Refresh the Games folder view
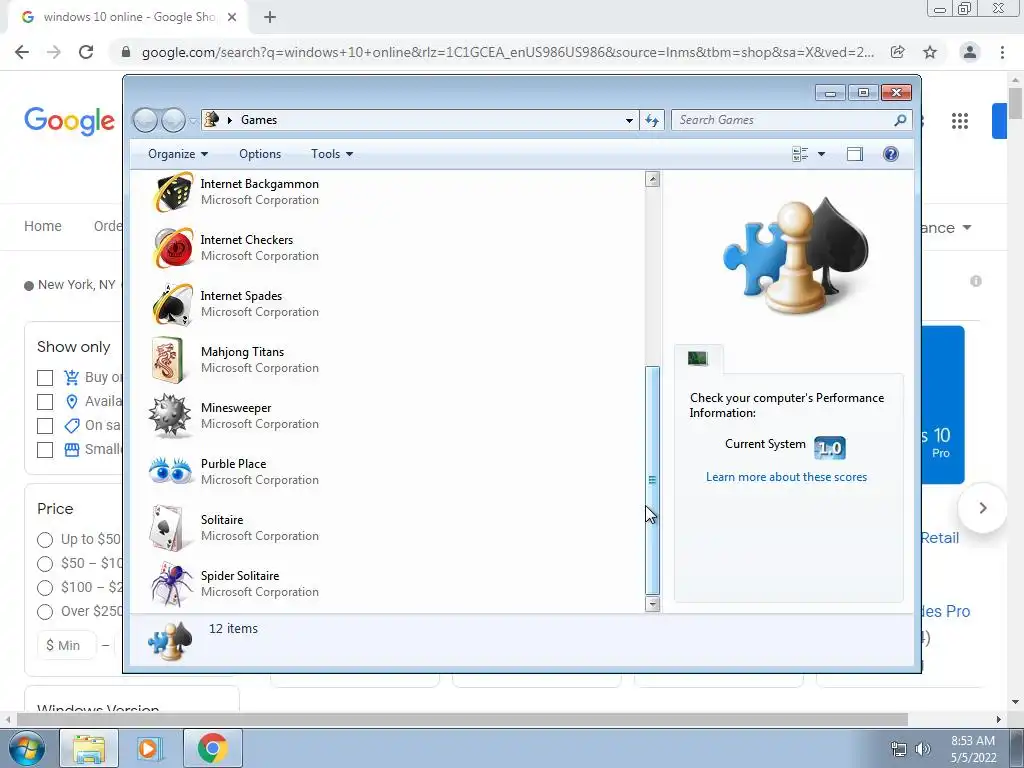The height and width of the screenshot is (768, 1024). point(652,120)
